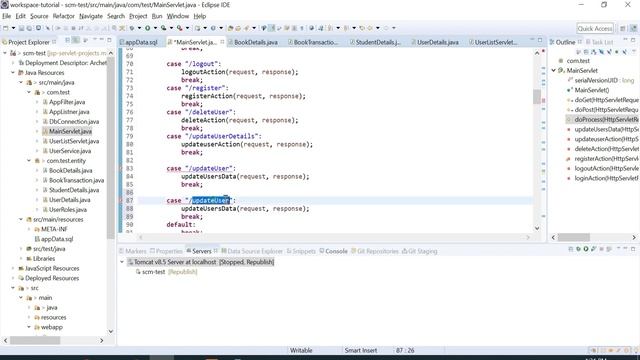Collapse the Java Resources node
The width and height of the screenshot is (640, 360).
(x=13, y=73)
